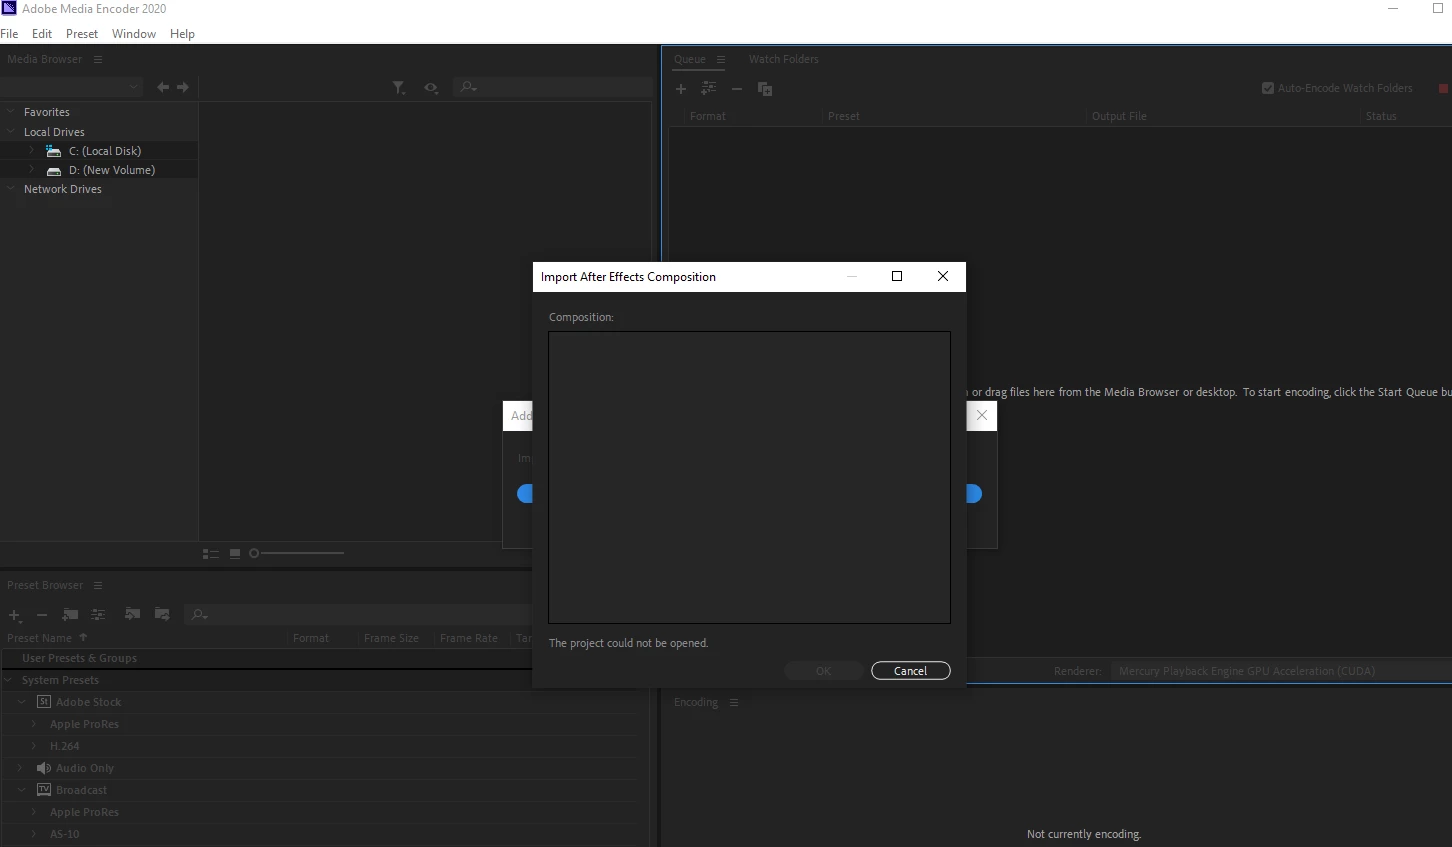The height and width of the screenshot is (847, 1452).
Task: Collapse the Broadcast preset group
Action: [x=22, y=790]
